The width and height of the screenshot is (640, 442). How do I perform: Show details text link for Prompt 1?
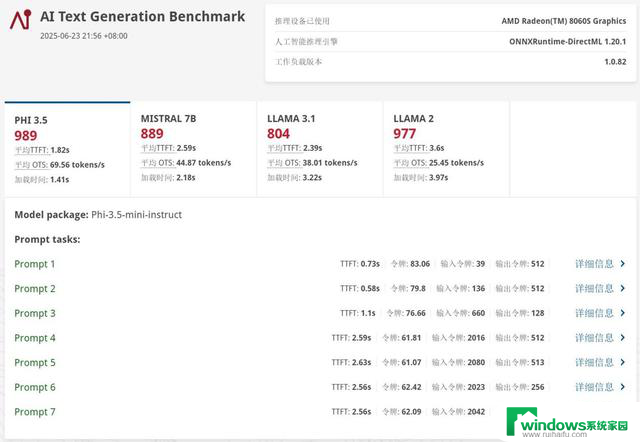594,264
